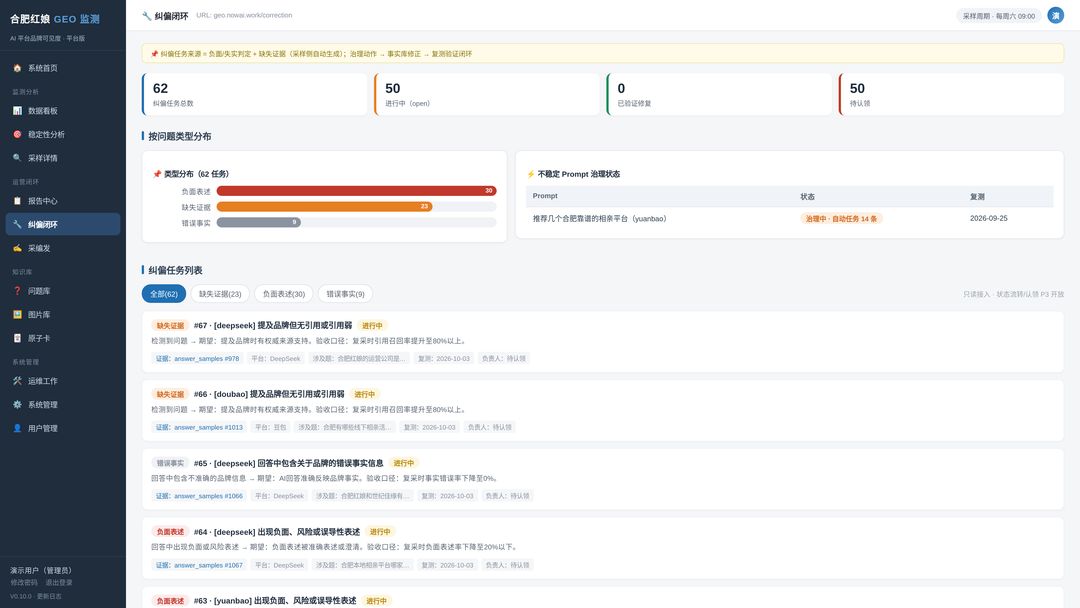Open 运维工作 tools icon

[17, 381]
